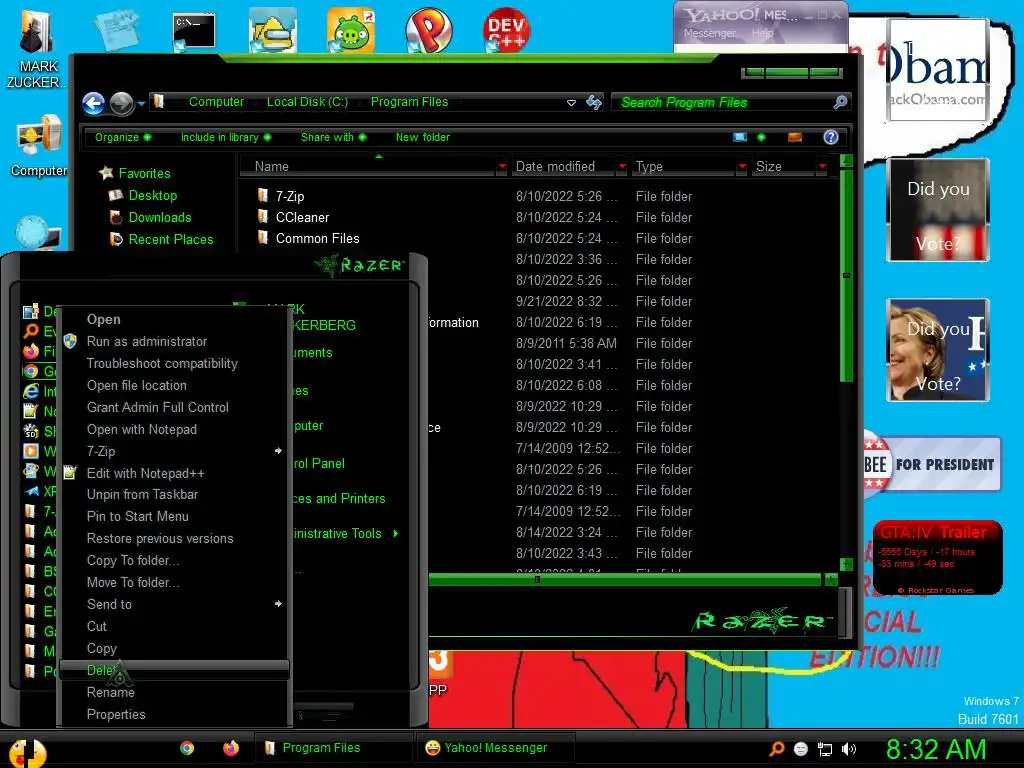Open the Name column filter dropdown arrow
Screen dimensions: 1024x768
point(502,167)
